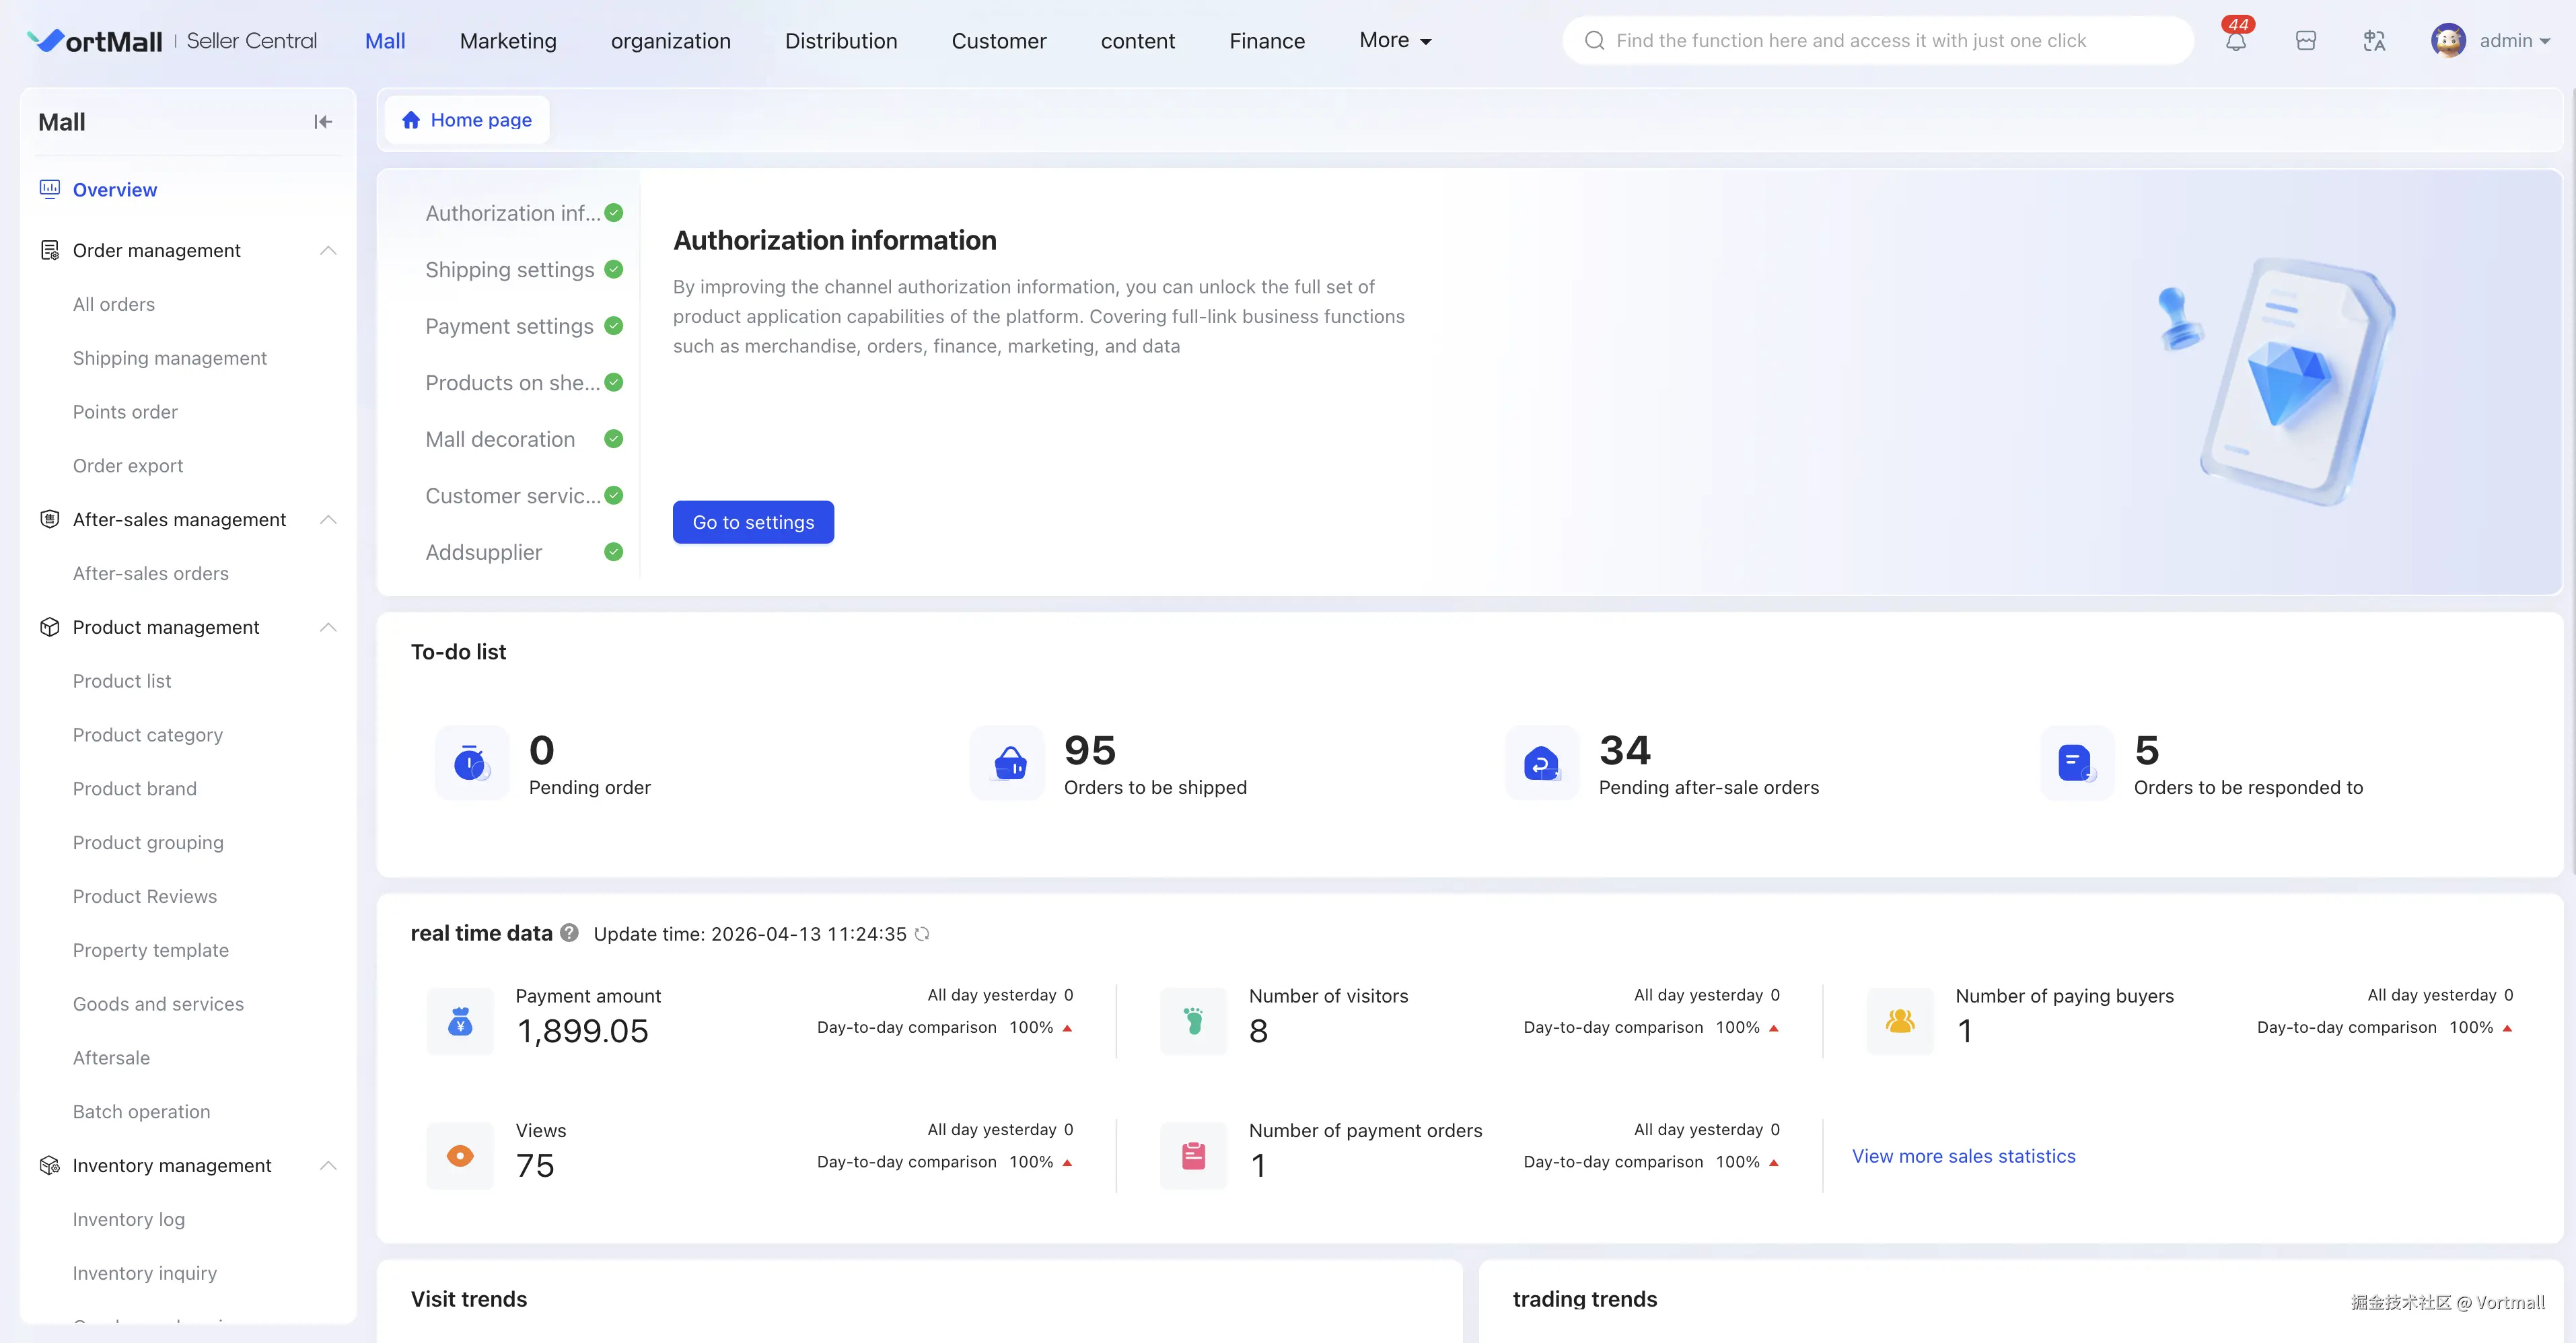Click the notification bell icon
This screenshot has width=2576, height=1343.
click(x=2235, y=41)
